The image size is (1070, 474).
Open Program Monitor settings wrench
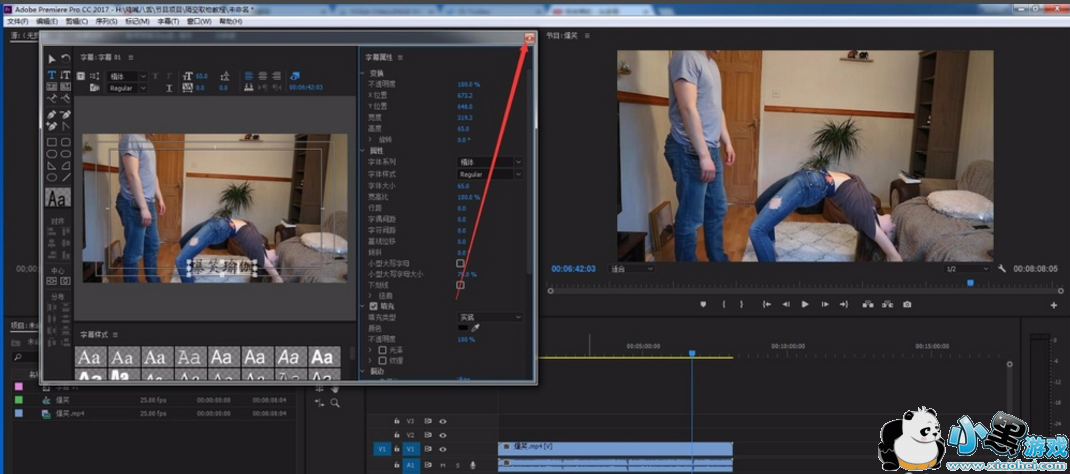[x=1001, y=269]
